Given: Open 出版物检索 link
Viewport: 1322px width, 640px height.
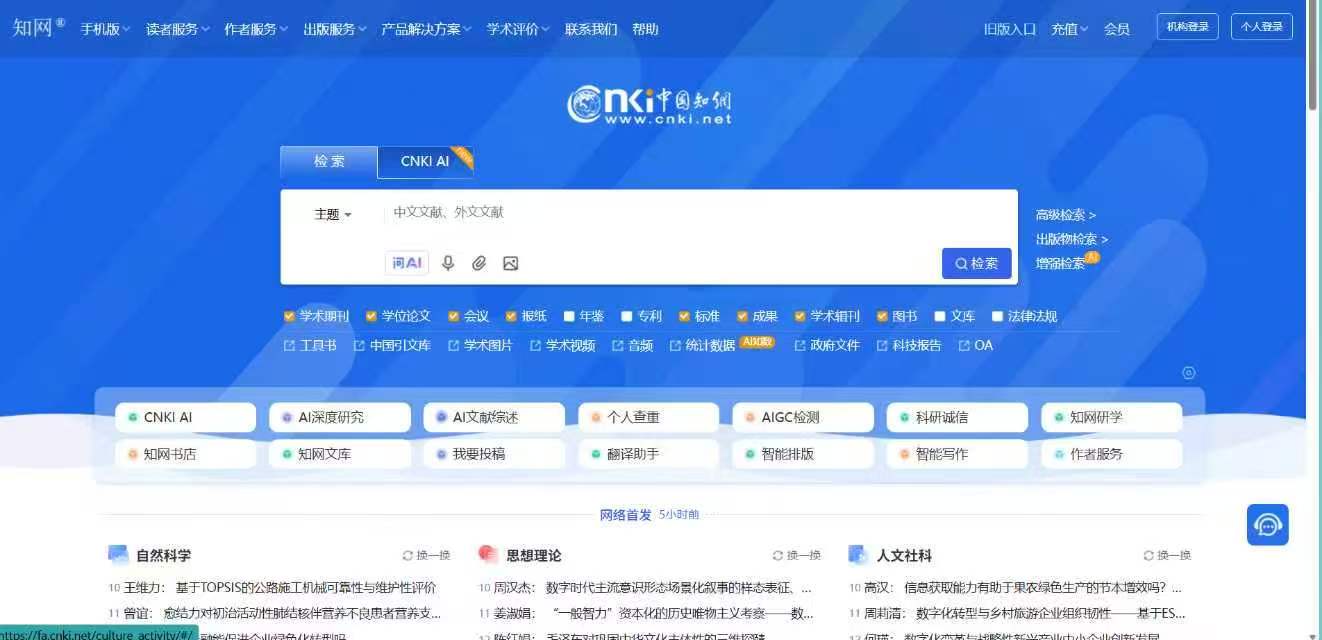Looking at the screenshot, I should point(1072,239).
